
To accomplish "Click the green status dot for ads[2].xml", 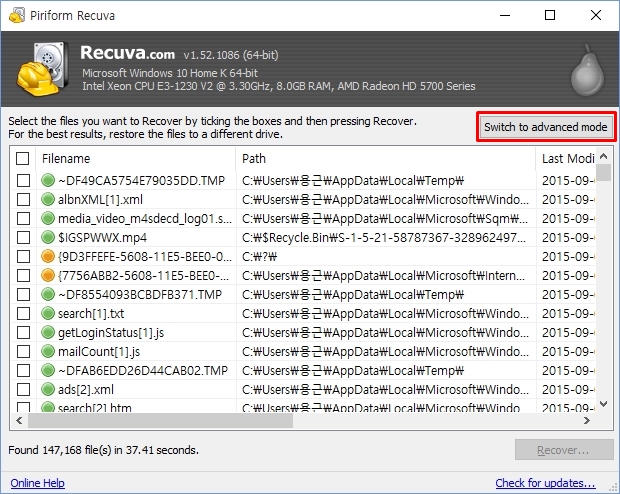I will point(48,389).
